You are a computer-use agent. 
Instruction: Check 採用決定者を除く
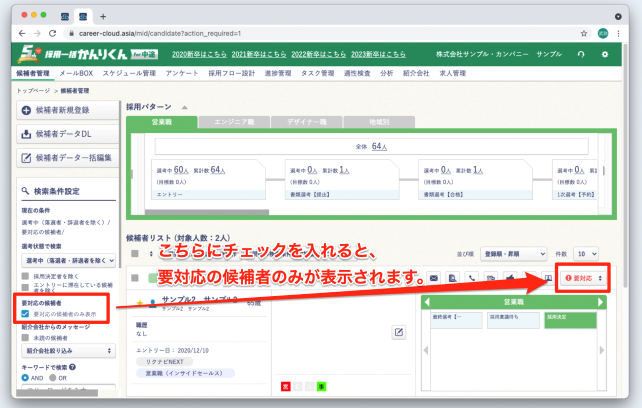pyautogui.click(x=25, y=276)
